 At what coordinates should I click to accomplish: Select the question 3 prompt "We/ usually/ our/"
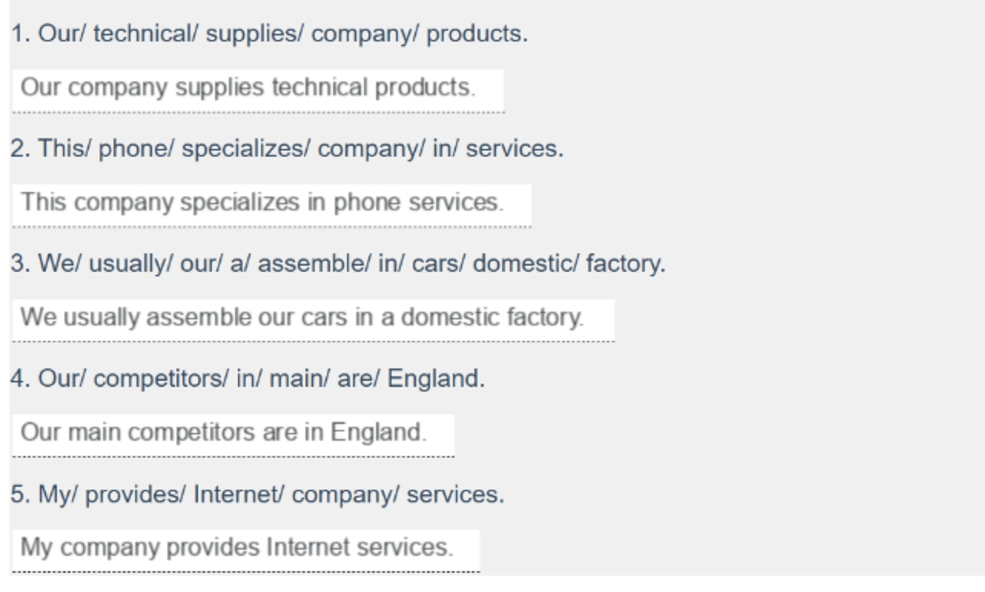coord(338,264)
